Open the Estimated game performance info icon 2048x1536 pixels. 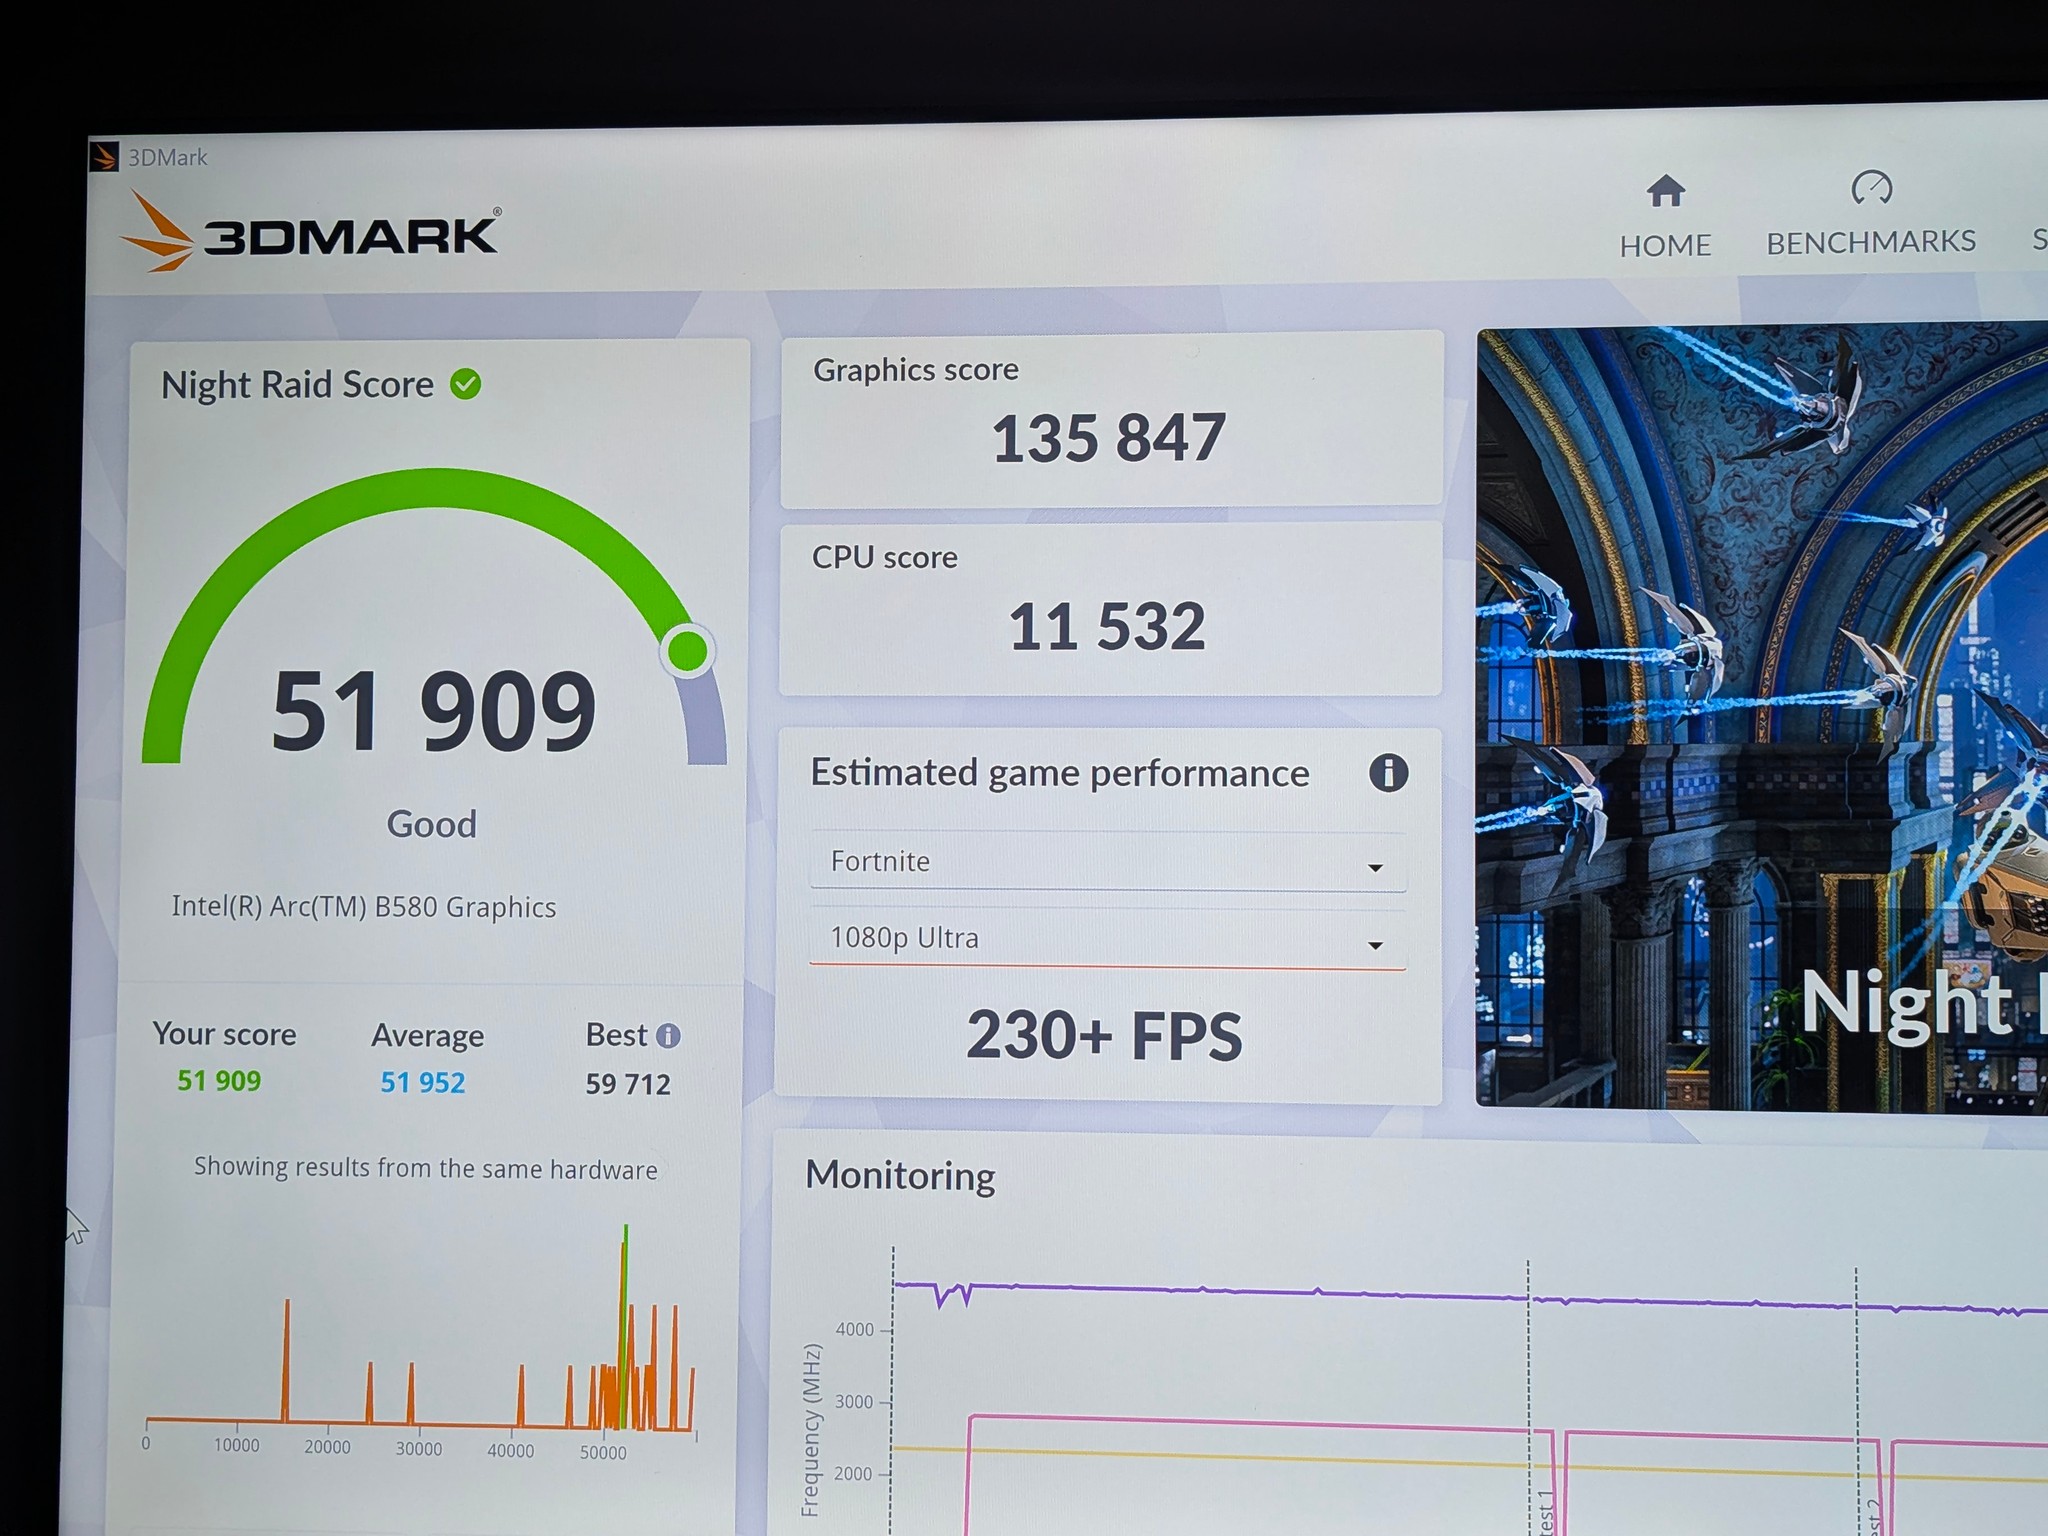click(1388, 773)
